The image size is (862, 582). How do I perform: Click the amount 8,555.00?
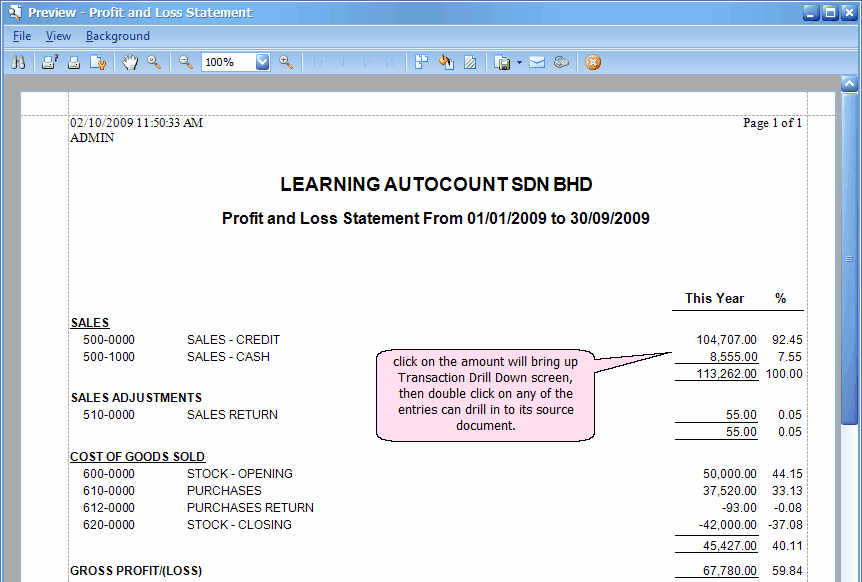pos(733,357)
